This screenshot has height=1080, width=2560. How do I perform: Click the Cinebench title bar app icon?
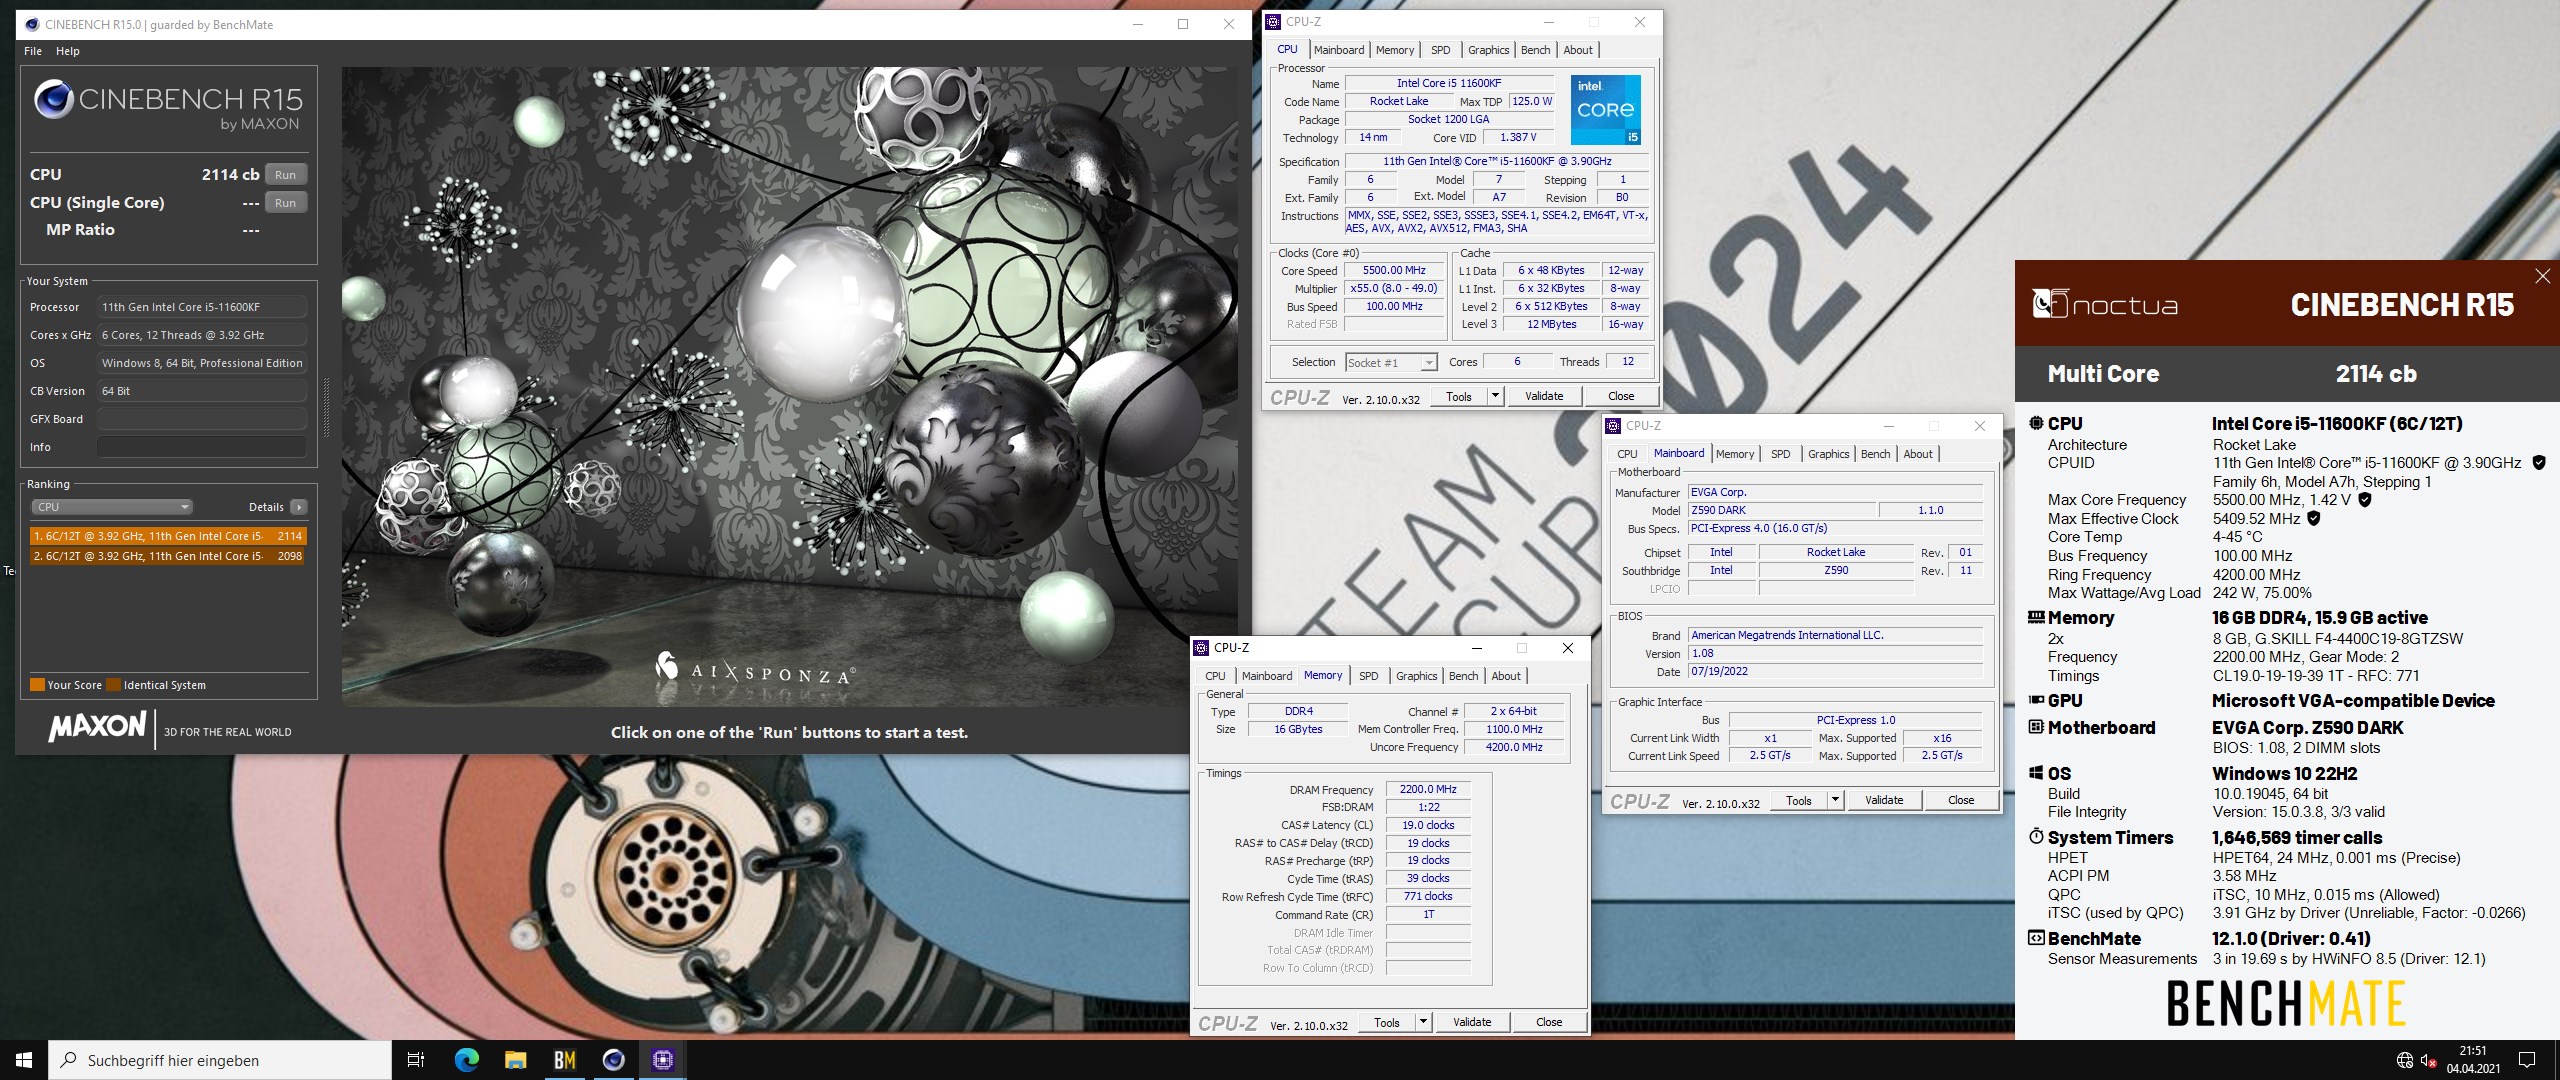[x=31, y=24]
